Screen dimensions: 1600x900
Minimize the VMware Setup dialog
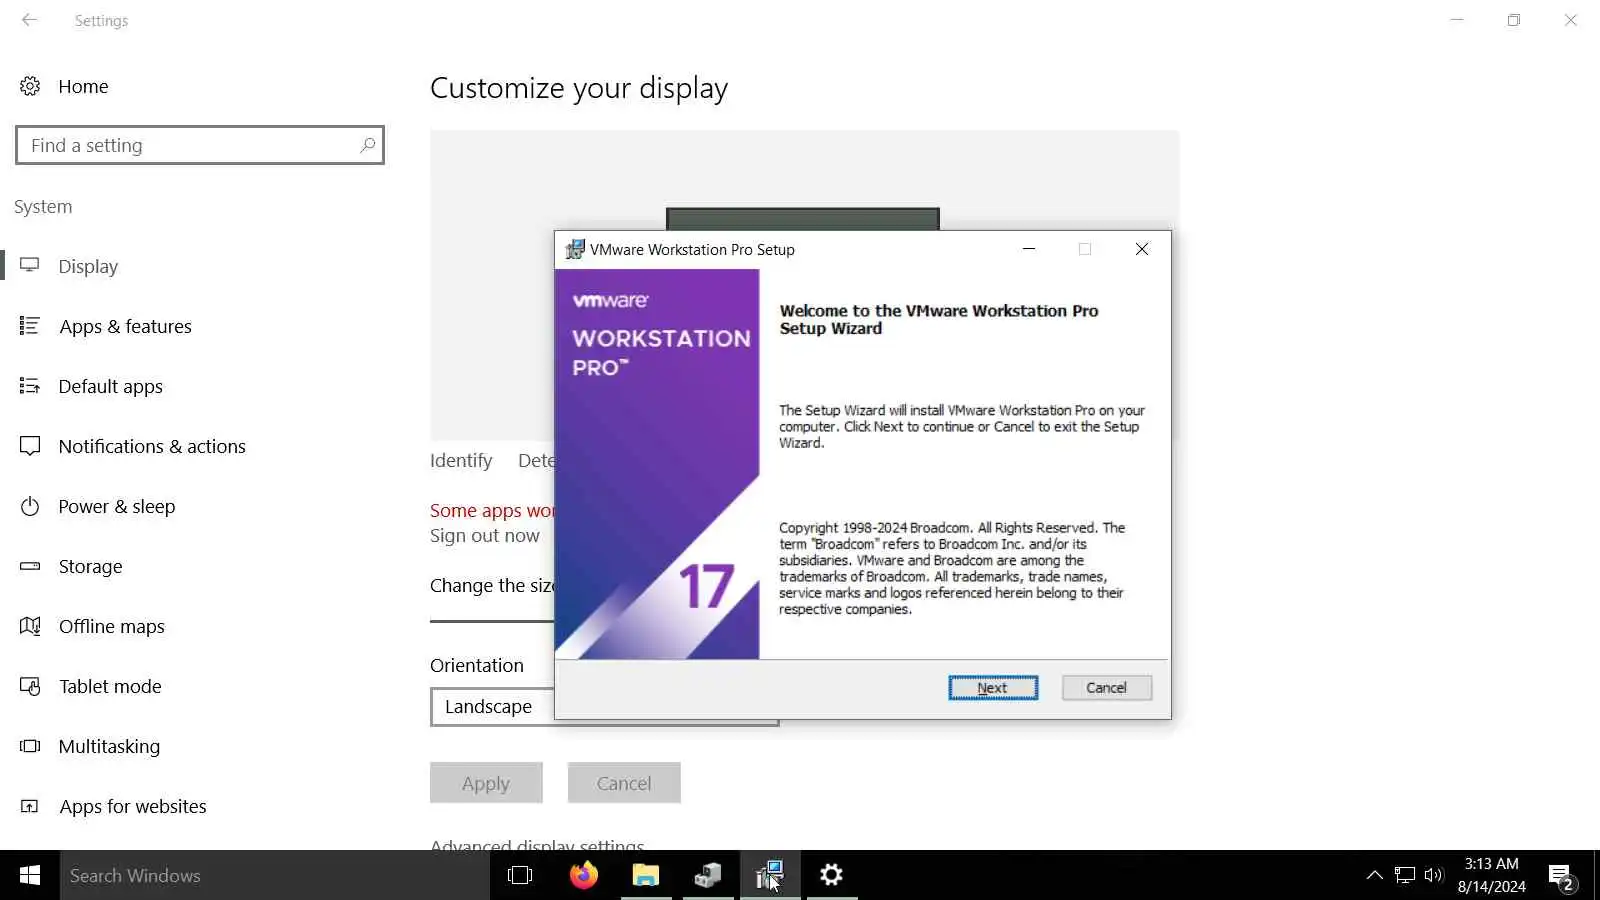[1029, 249]
